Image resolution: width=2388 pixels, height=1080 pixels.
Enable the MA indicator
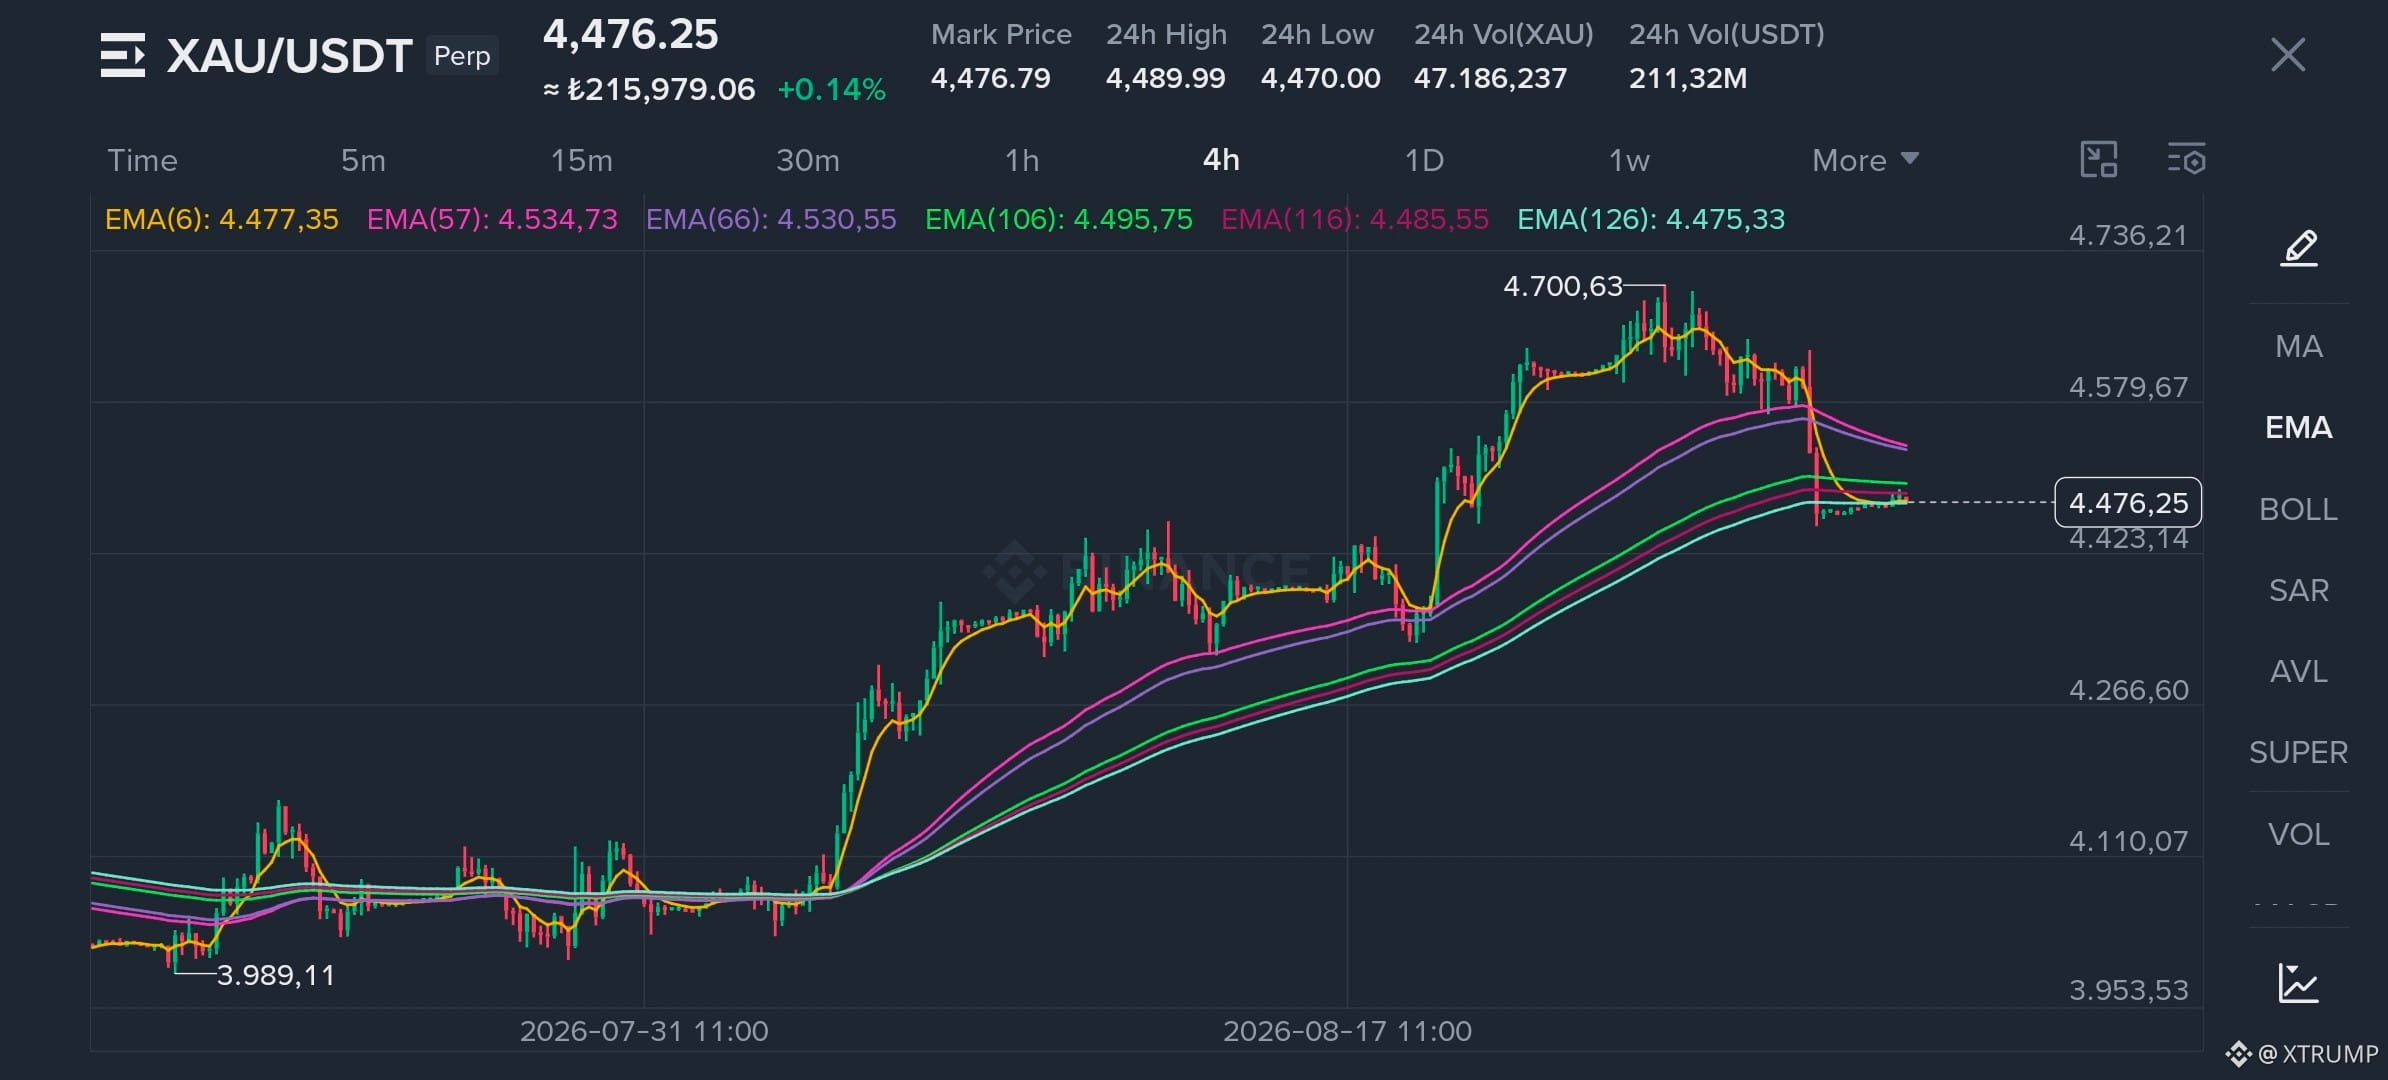(2298, 346)
